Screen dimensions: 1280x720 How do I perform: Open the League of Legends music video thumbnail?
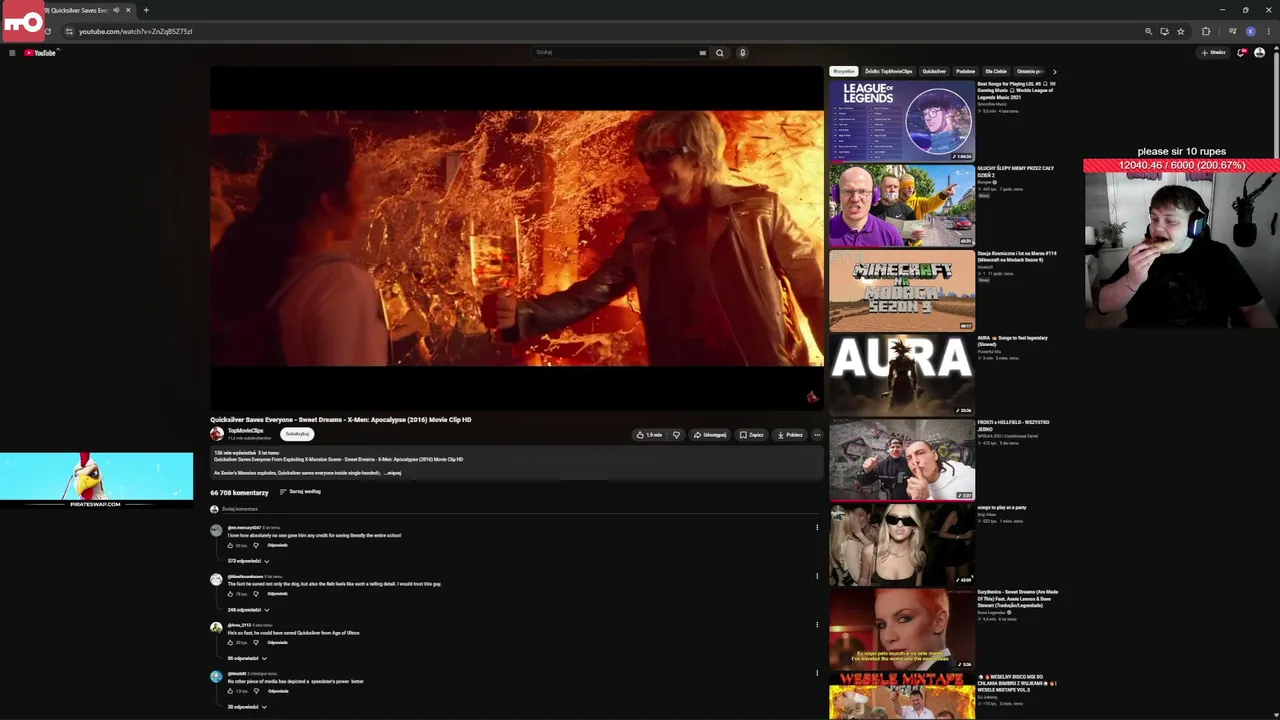click(x=902, y=121)
